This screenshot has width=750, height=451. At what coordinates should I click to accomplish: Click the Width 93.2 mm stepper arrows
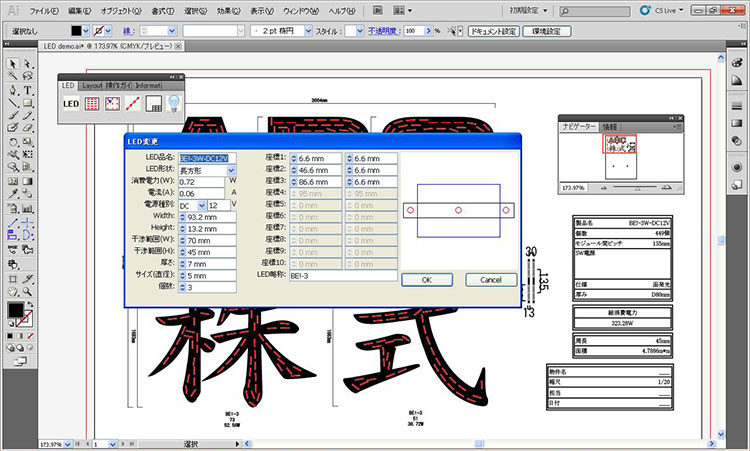[x=182, y=217]
